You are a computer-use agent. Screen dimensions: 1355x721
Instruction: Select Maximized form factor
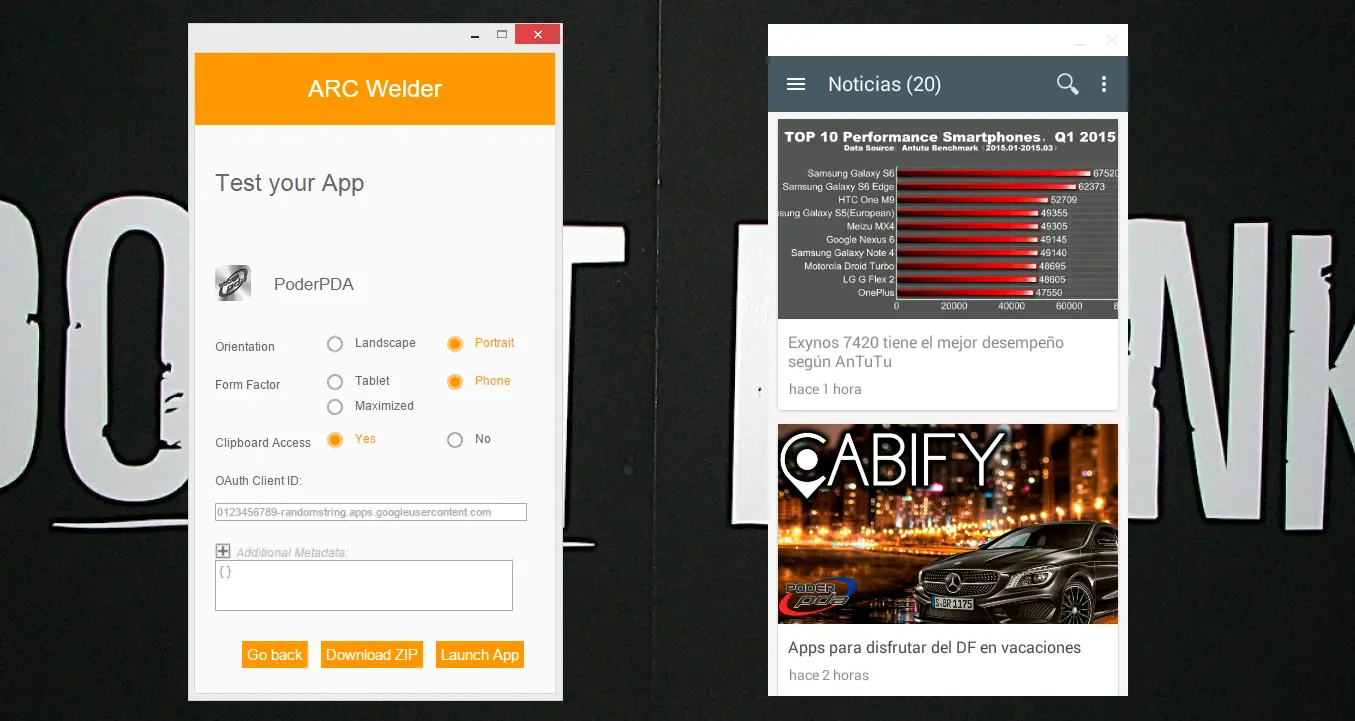point(335,407)
